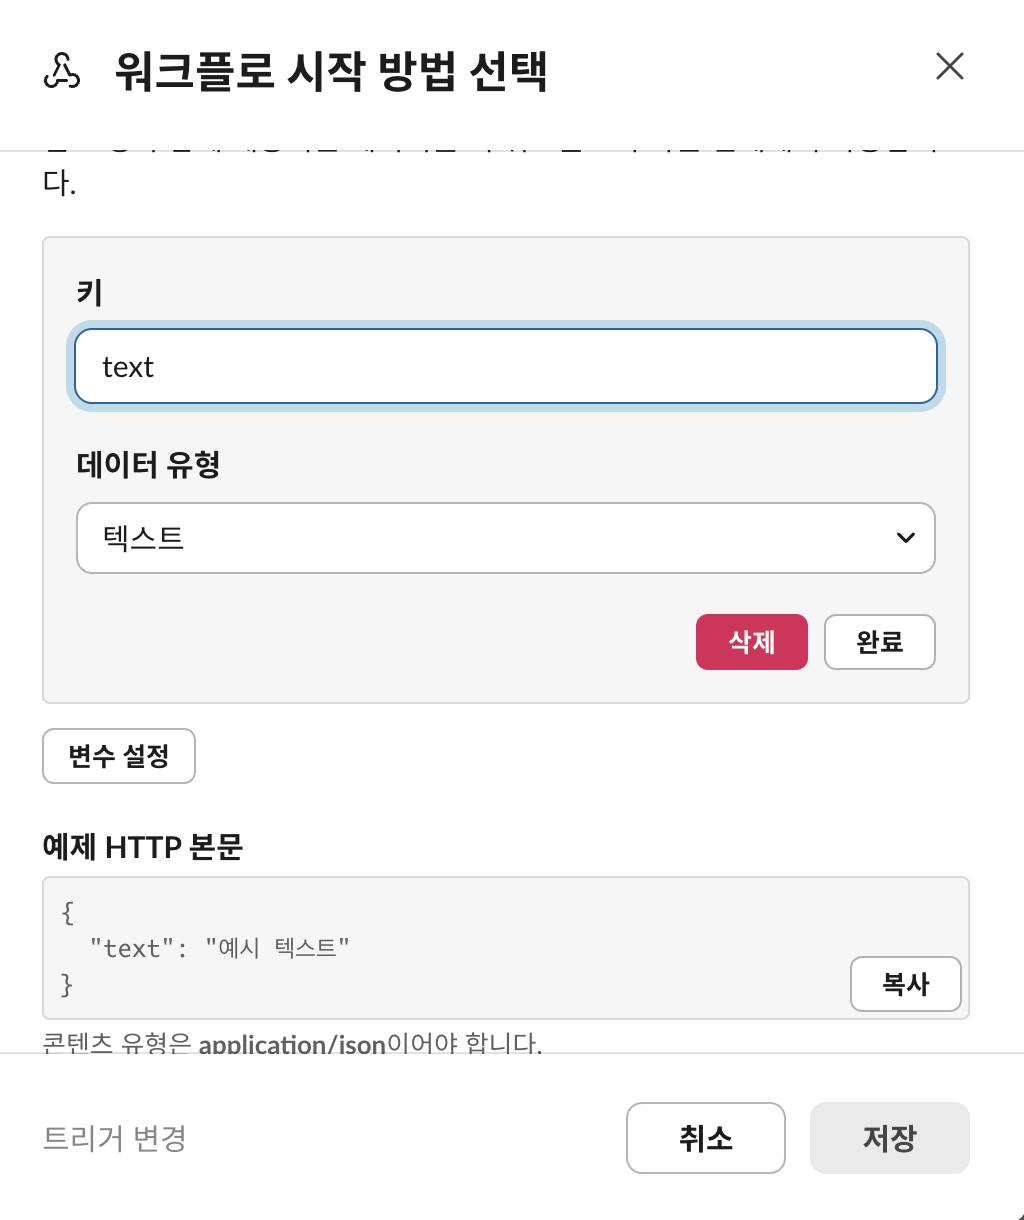Select the 변수 설정 button
Image resolution: width=1024 pixels, height=1220 pixels.
point(119,756)
